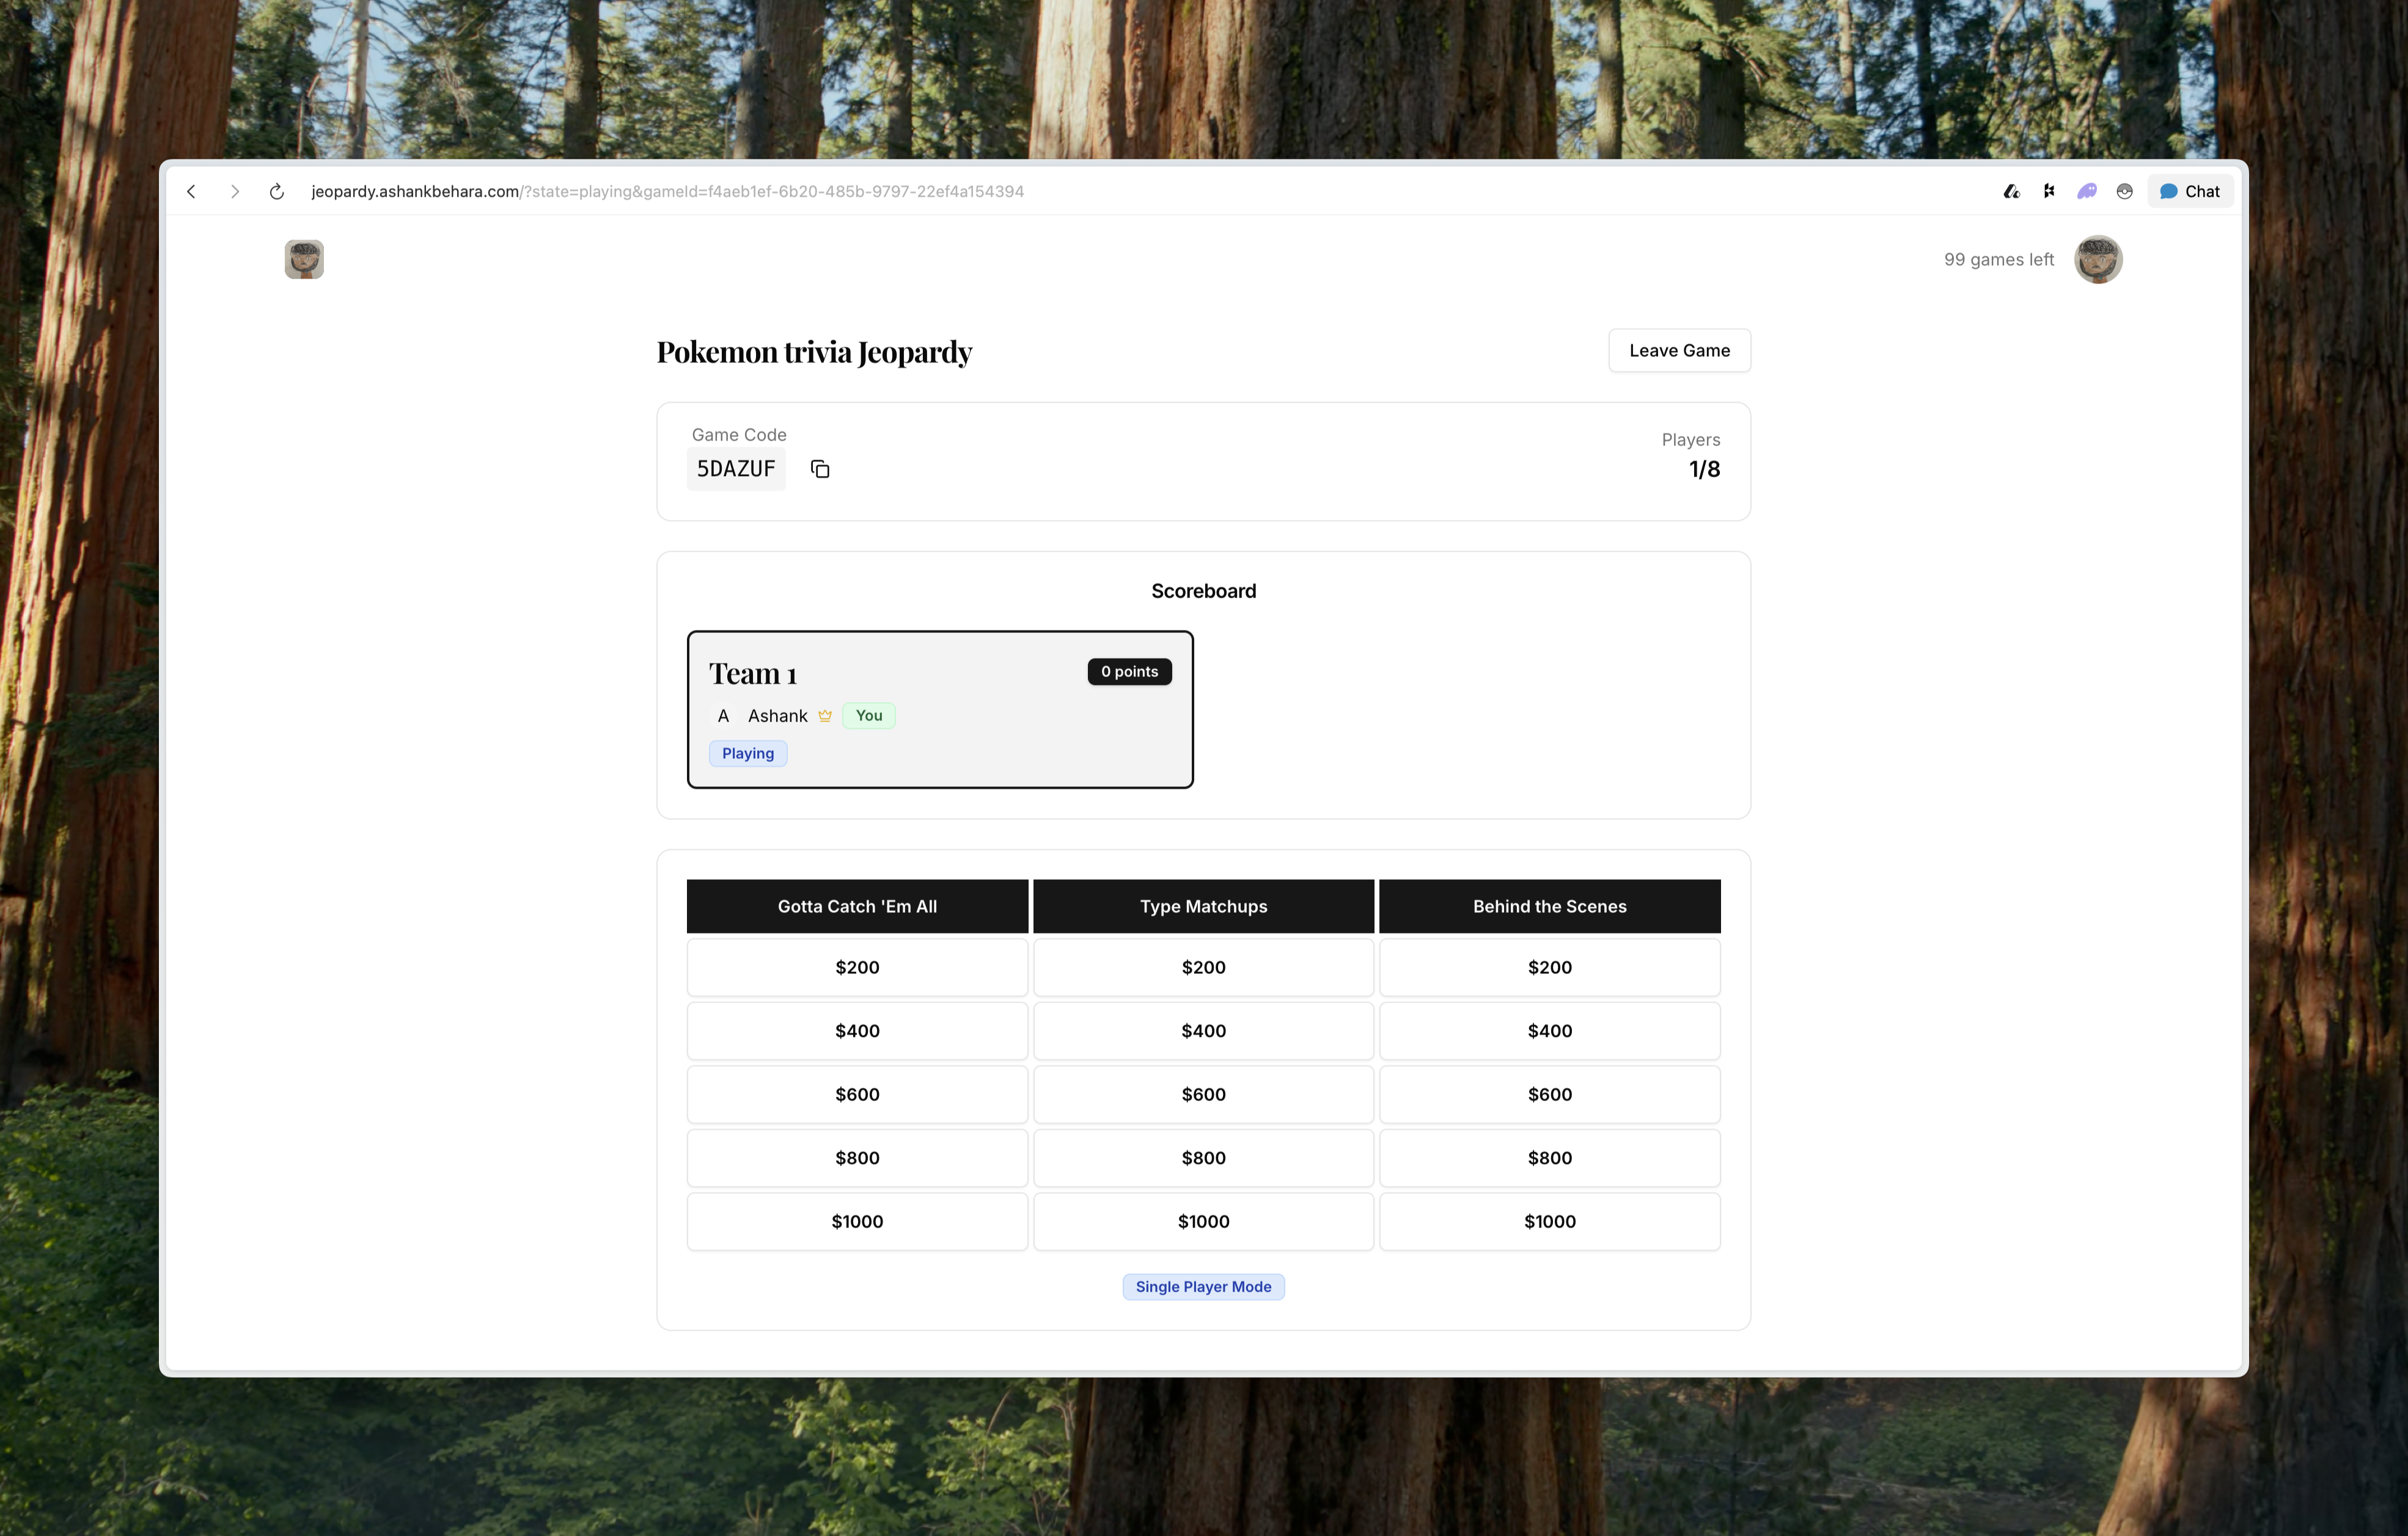2408x1536 pixels.
Task: Select Behind the Scenes for $1000
Action: click(1550, 1221)
